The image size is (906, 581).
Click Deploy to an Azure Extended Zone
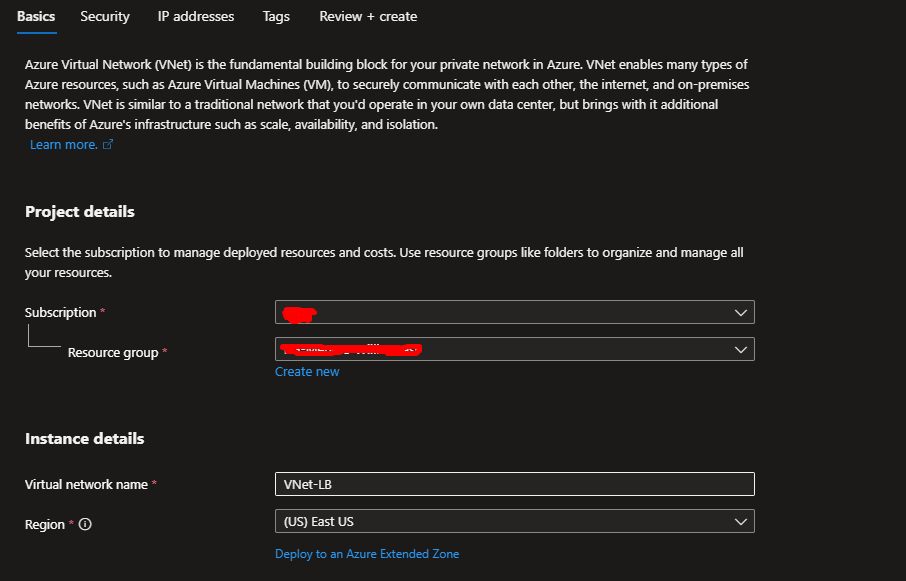pos(367,554)
